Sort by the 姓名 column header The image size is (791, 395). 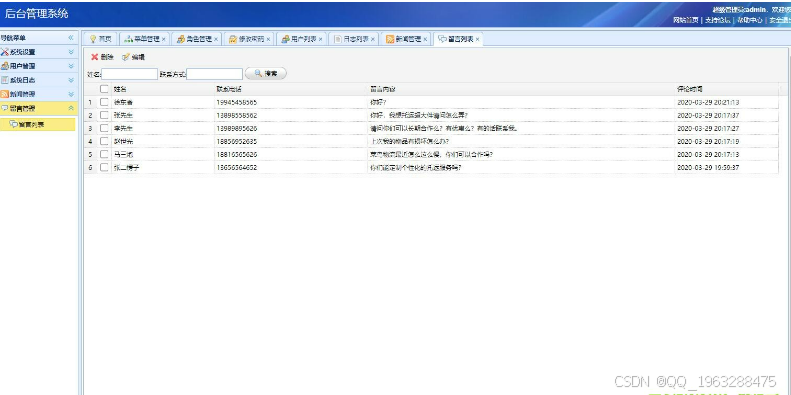pyautogui.click(x=162, y=89)
